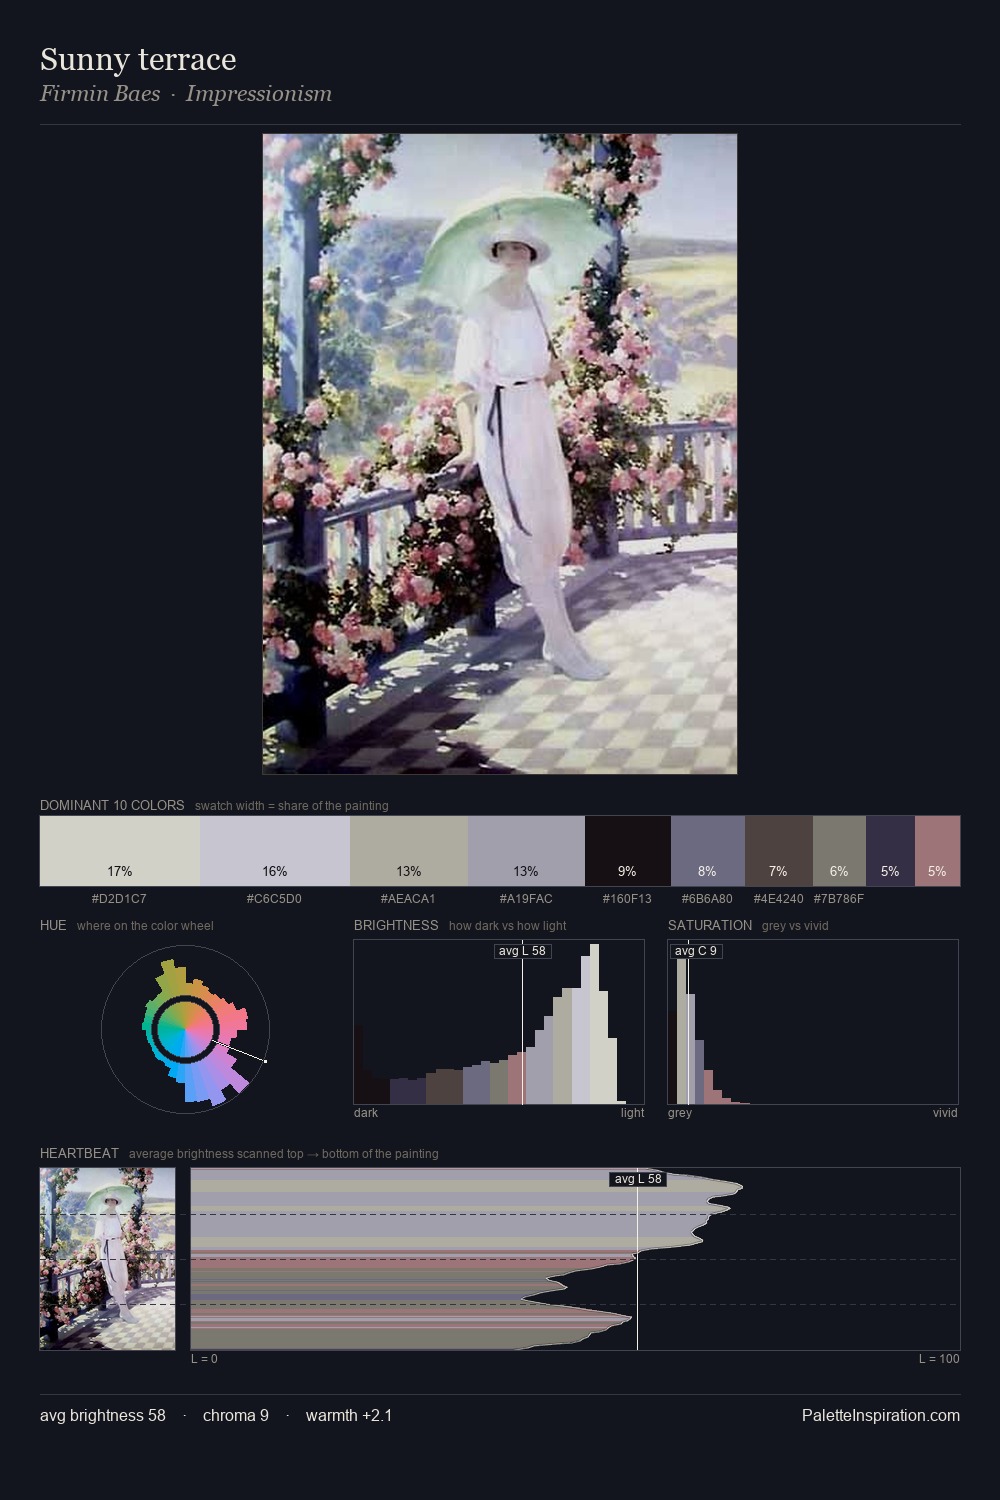This screenshot has width=1000, height=1500.
Task: Select the #D2D1C7 17% color swatch
Action: point(120,851)
